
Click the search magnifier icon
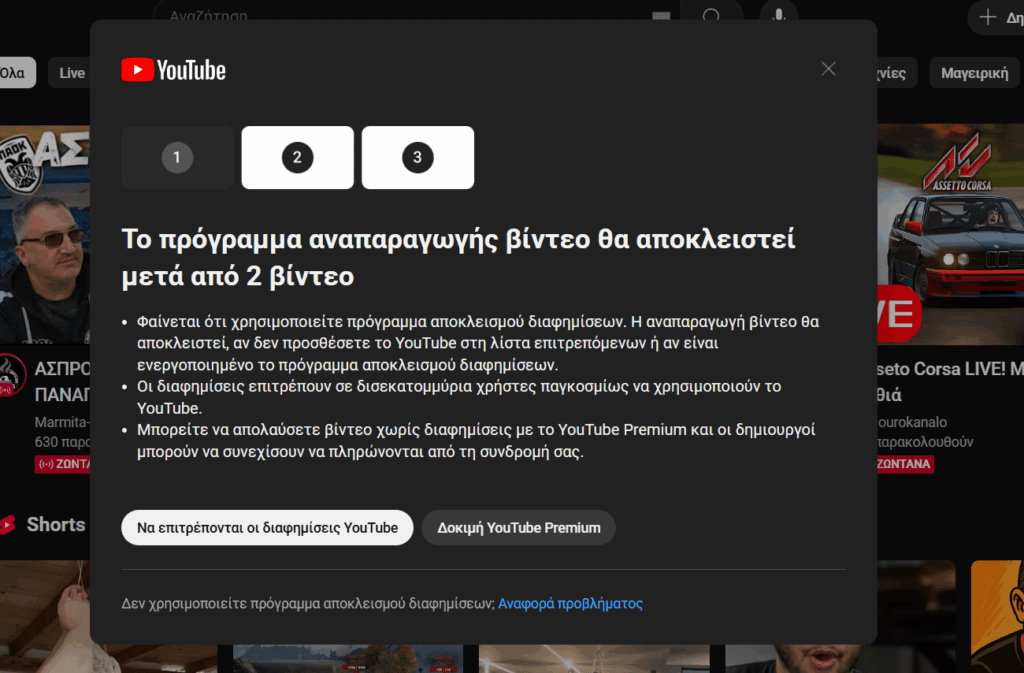click(x=711, y=14)
